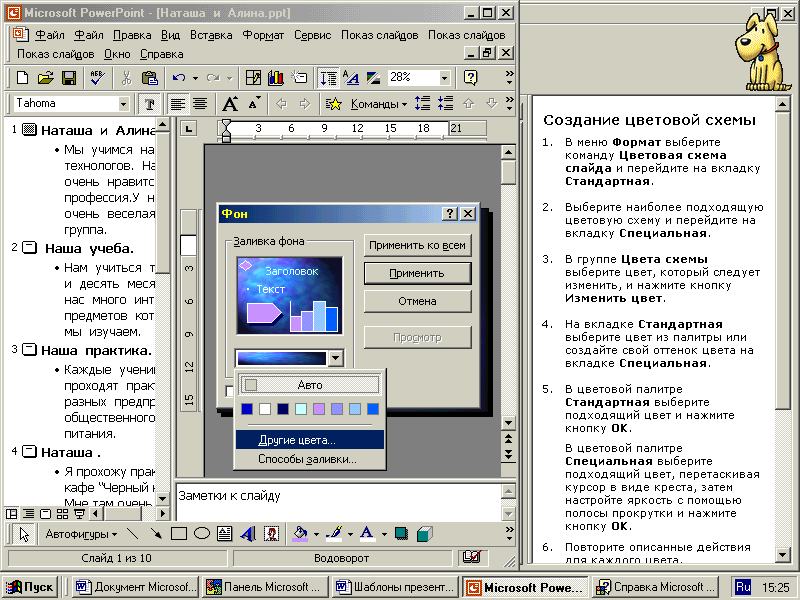
Task: Expand font color options arrow
Action: point(384,534)
